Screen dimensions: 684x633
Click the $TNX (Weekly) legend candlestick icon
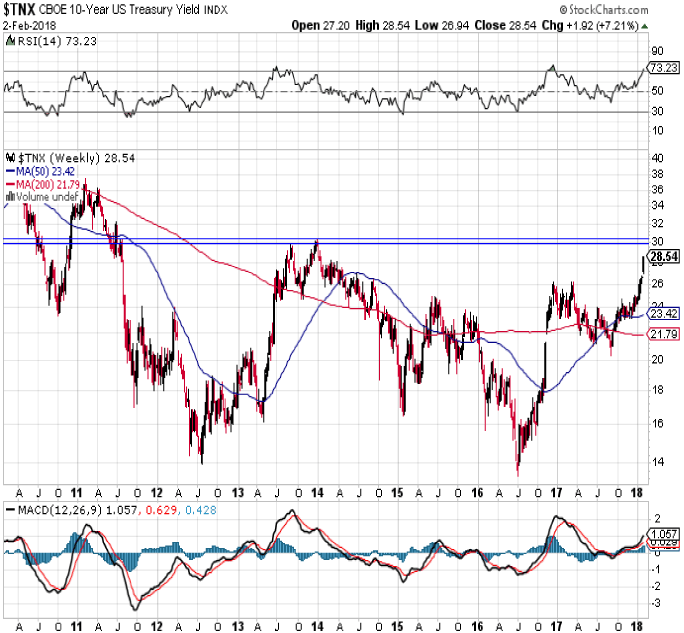[9, 158]
